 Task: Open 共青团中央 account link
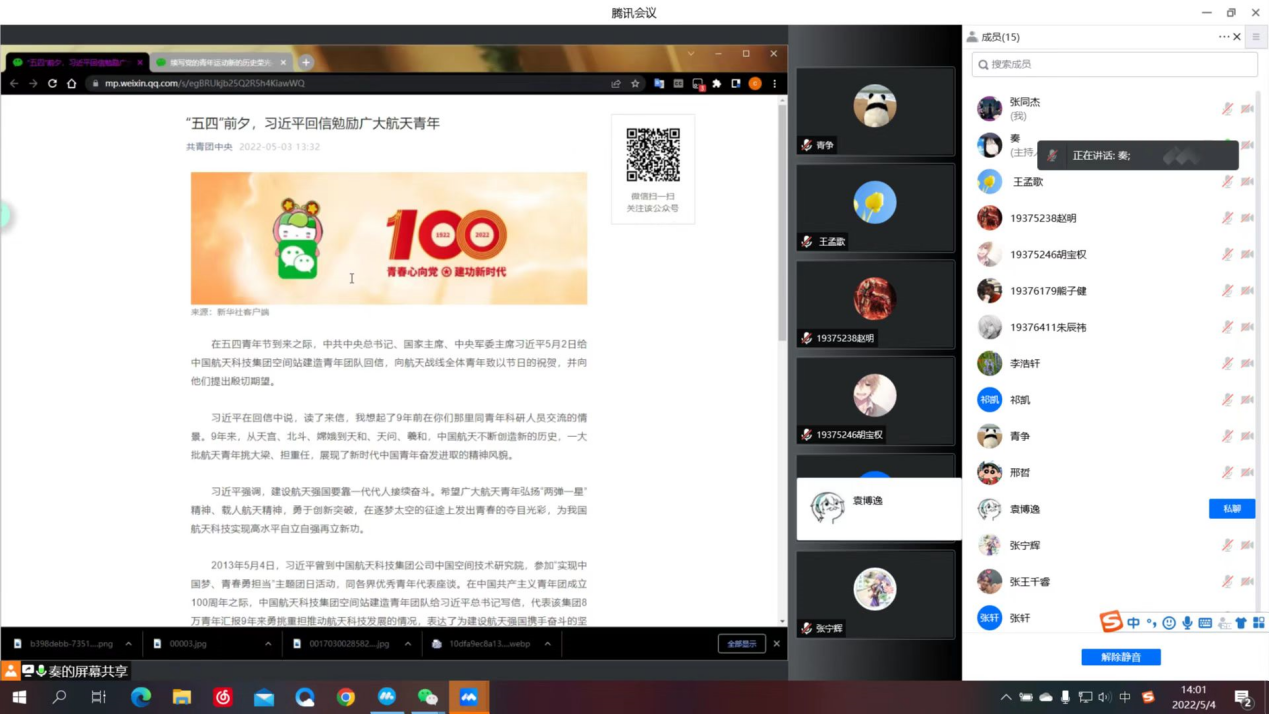(x=209, y=147)
